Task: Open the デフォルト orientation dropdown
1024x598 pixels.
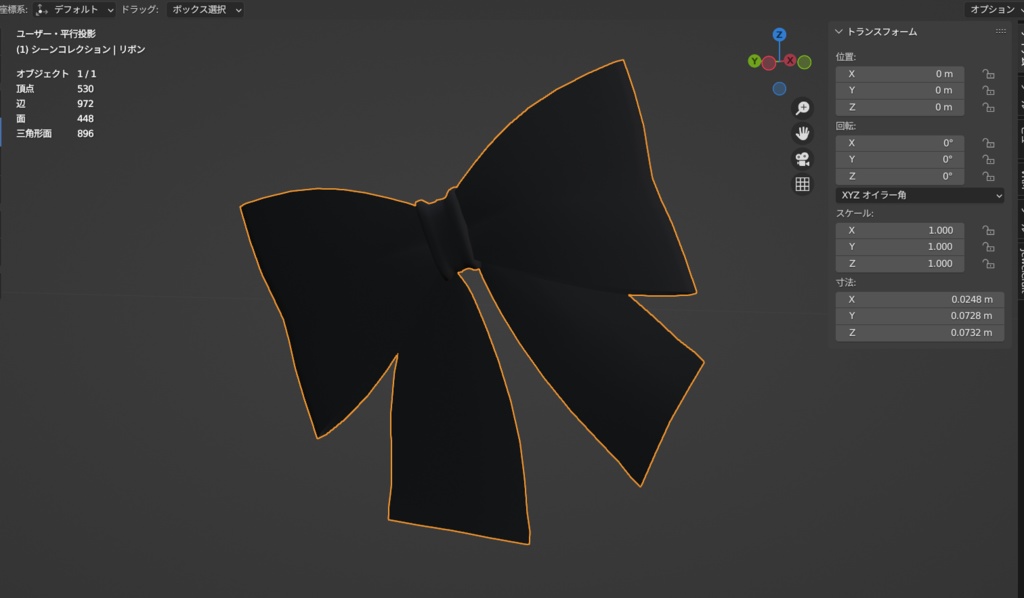Action: coord(74,10)
